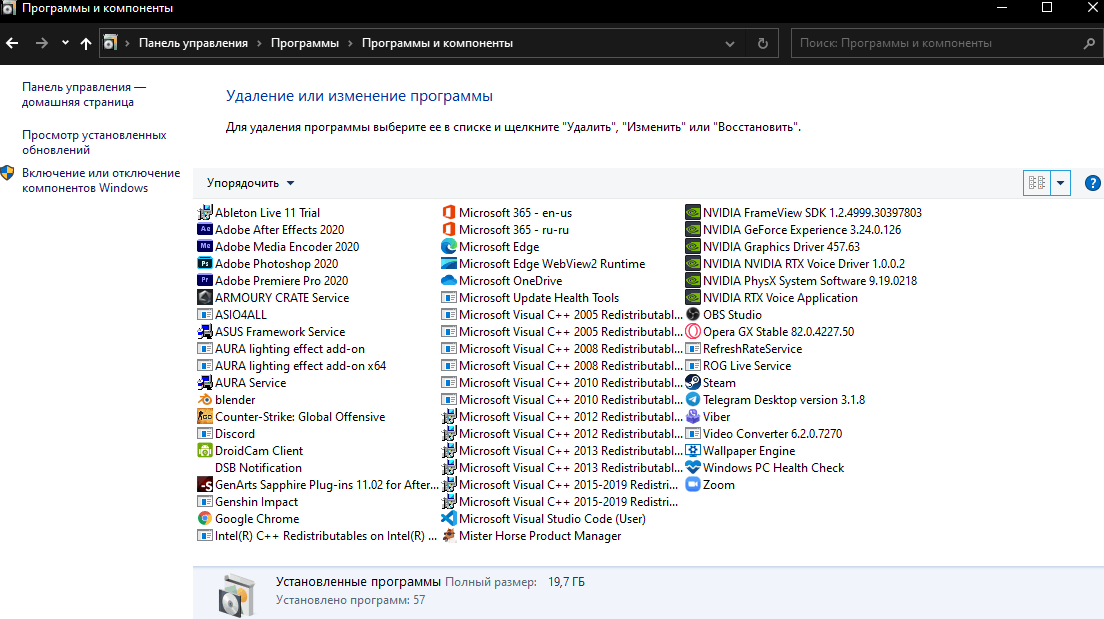Select the RefreshRateService entry

(744, 349)
